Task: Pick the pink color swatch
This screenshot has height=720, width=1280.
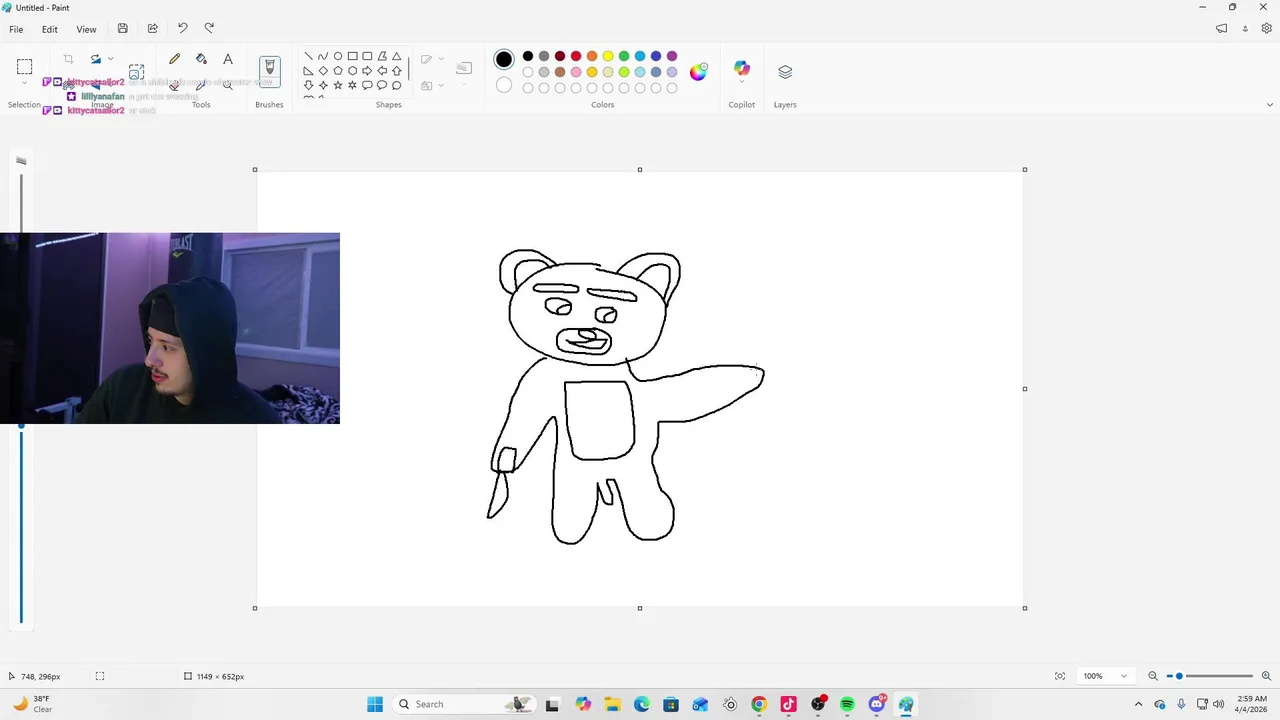Action: [x=576, y=72]
